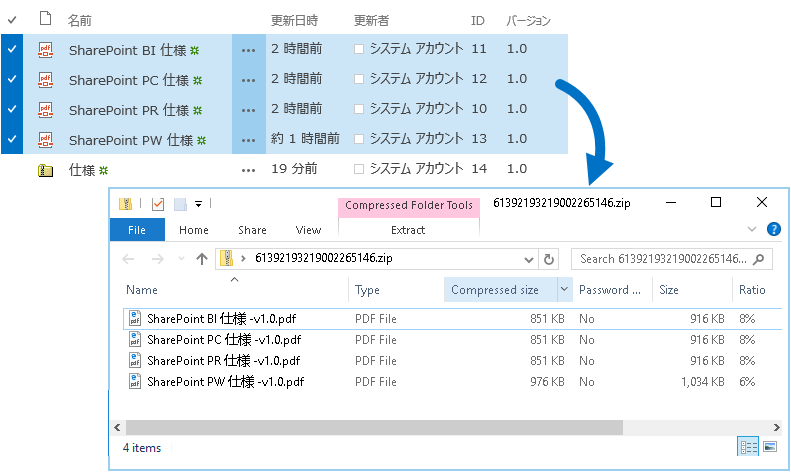Image resolution: width=791 pixels, height=476 pixels.
Task: Open ellipsis menu for 仕様 folder row
Action: 248,170
